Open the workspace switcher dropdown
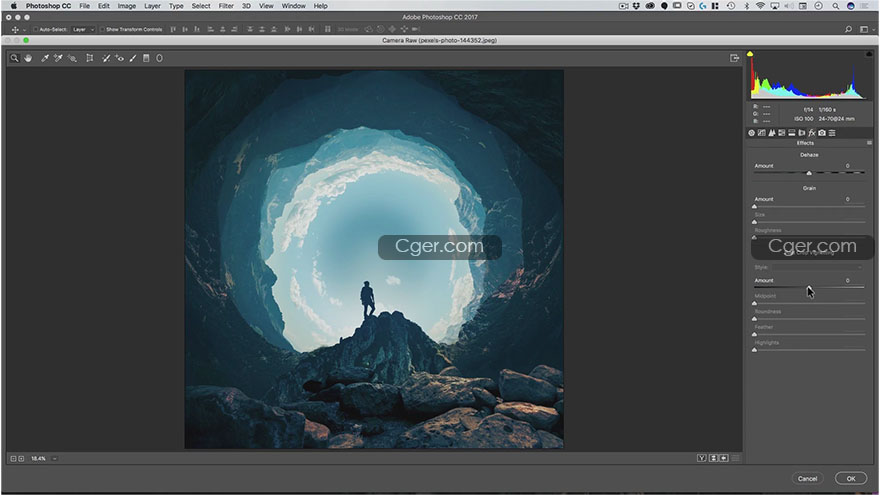The height and width of the screenshot is (495, 880). tap(864, 29)
